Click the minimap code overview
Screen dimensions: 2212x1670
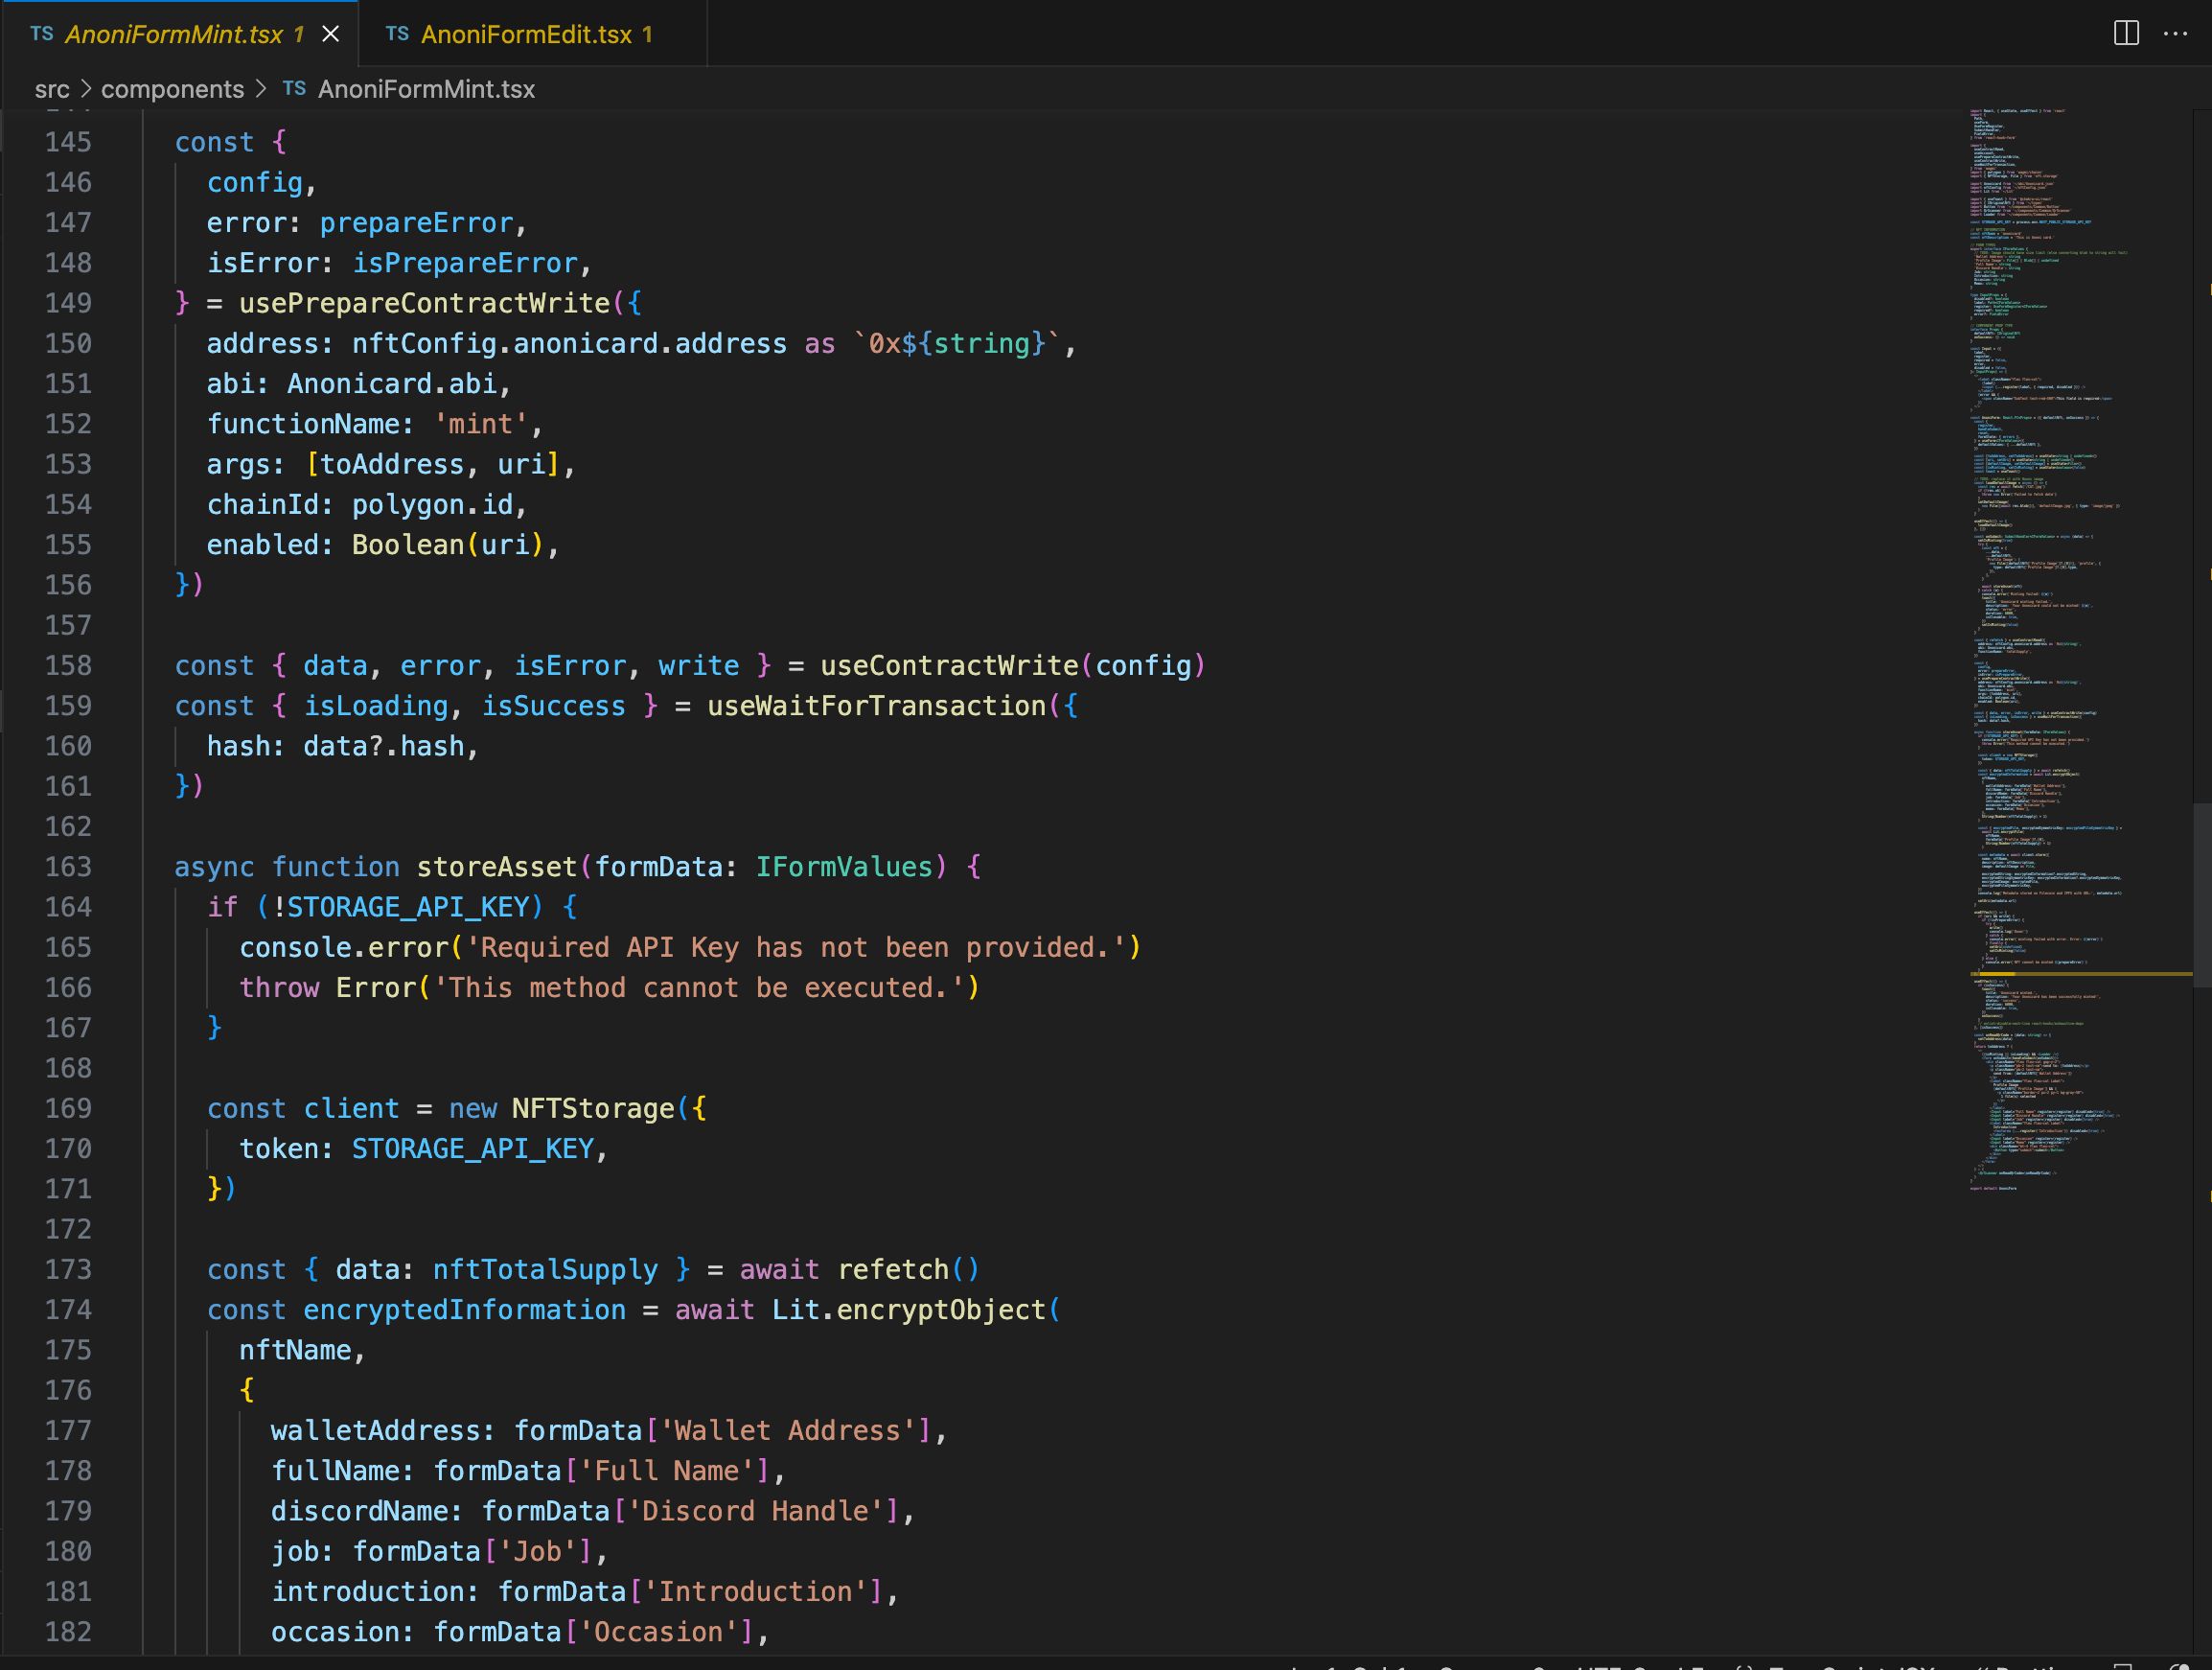coord(2080,650)
